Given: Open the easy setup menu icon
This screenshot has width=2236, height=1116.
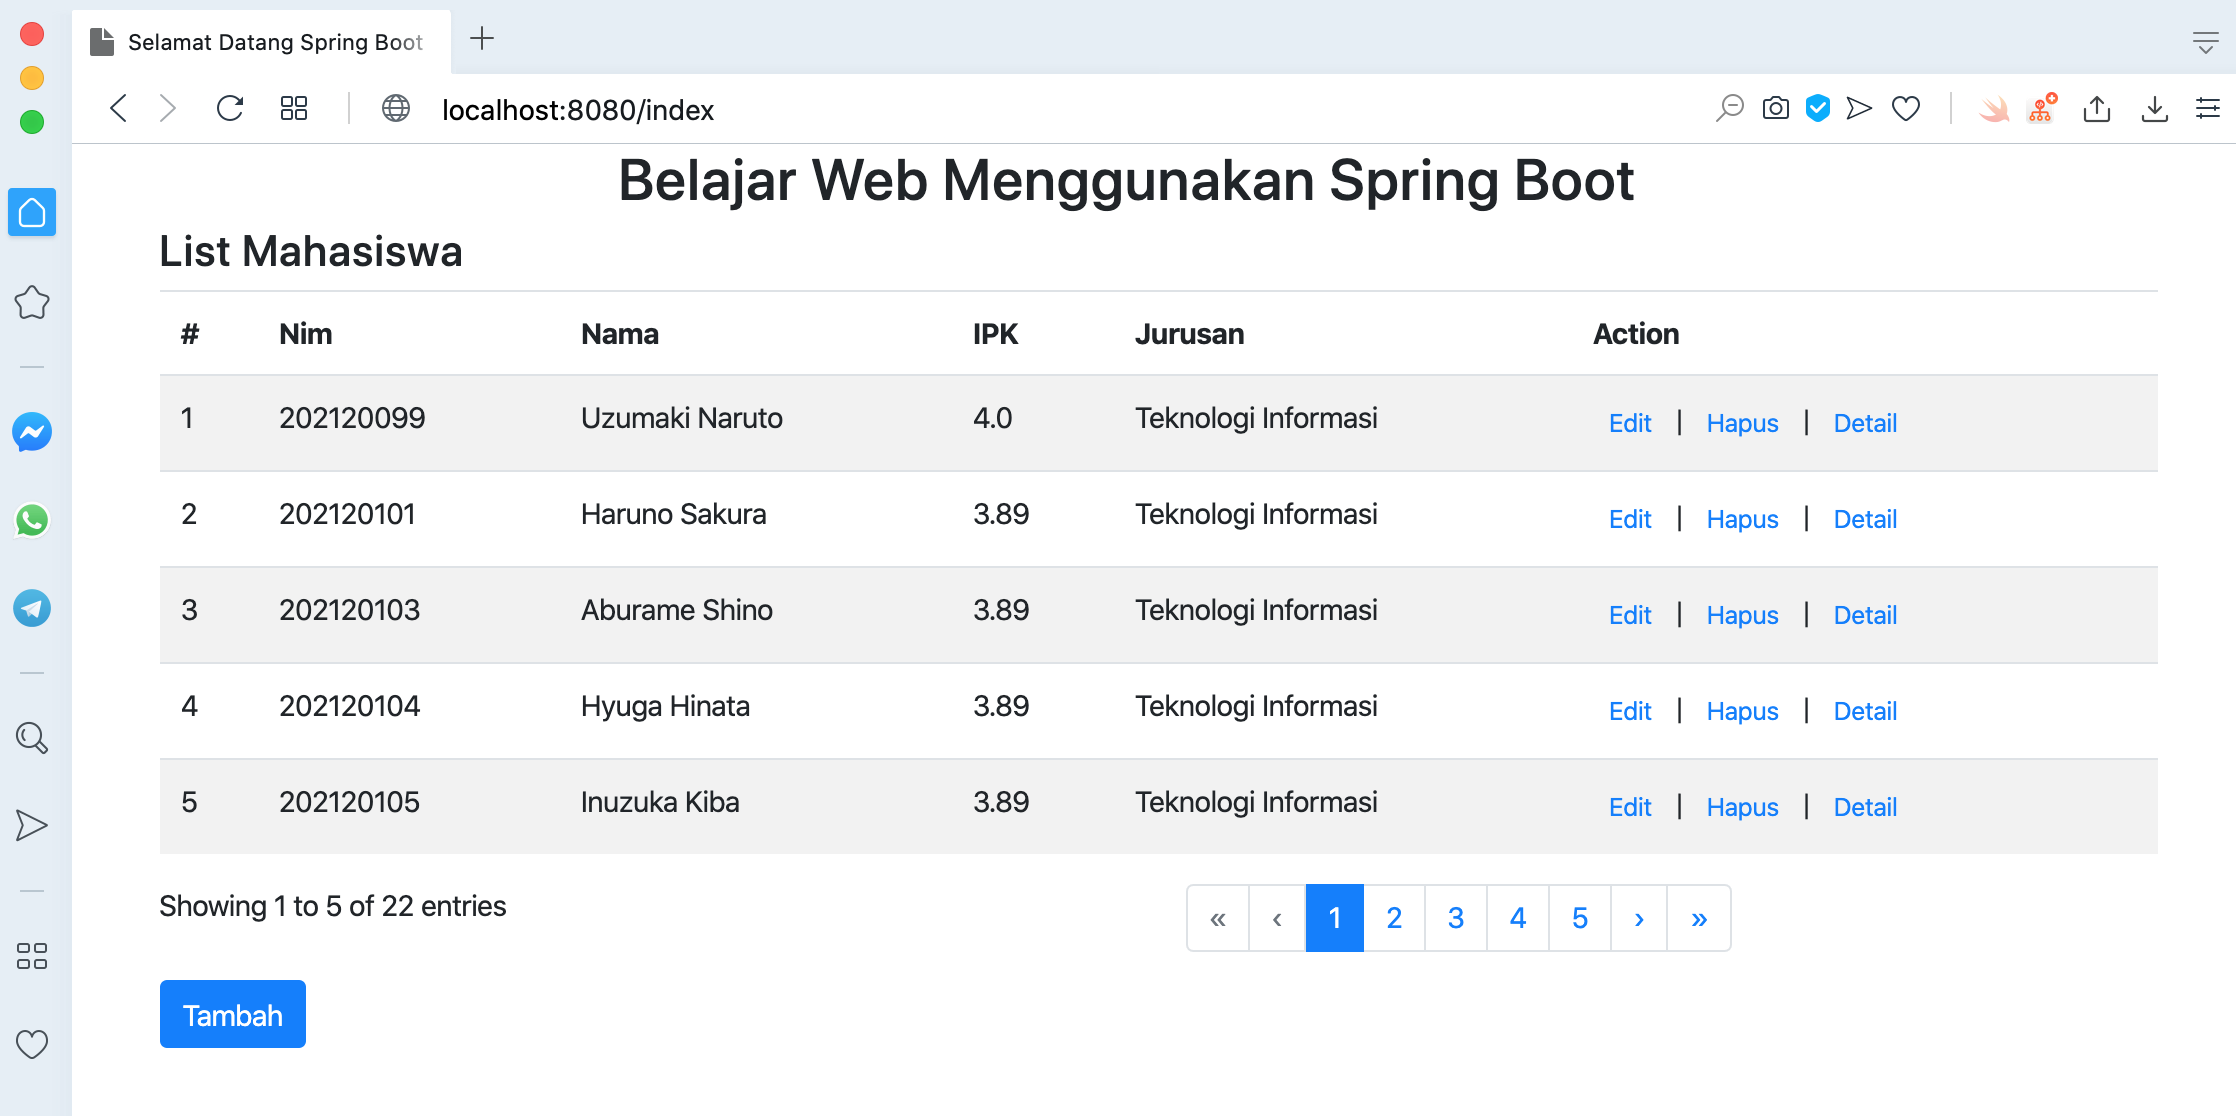Looking at the screenshot, I should [x=2207, y=108].
